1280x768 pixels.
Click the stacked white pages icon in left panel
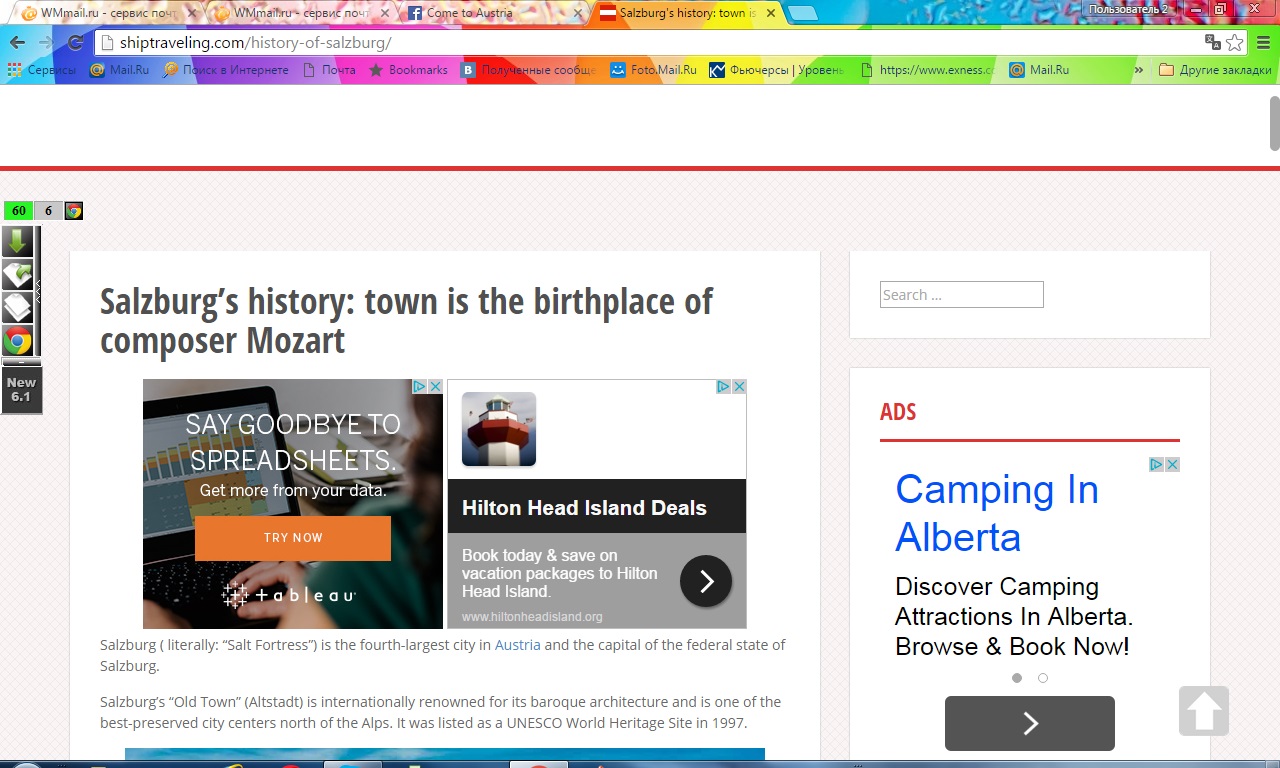tap(17, 307)
